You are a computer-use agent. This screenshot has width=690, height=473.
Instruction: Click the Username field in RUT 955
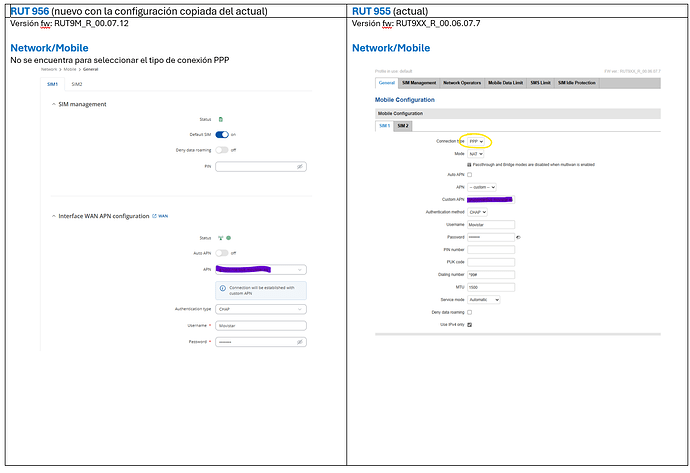(x=491, y=225)
